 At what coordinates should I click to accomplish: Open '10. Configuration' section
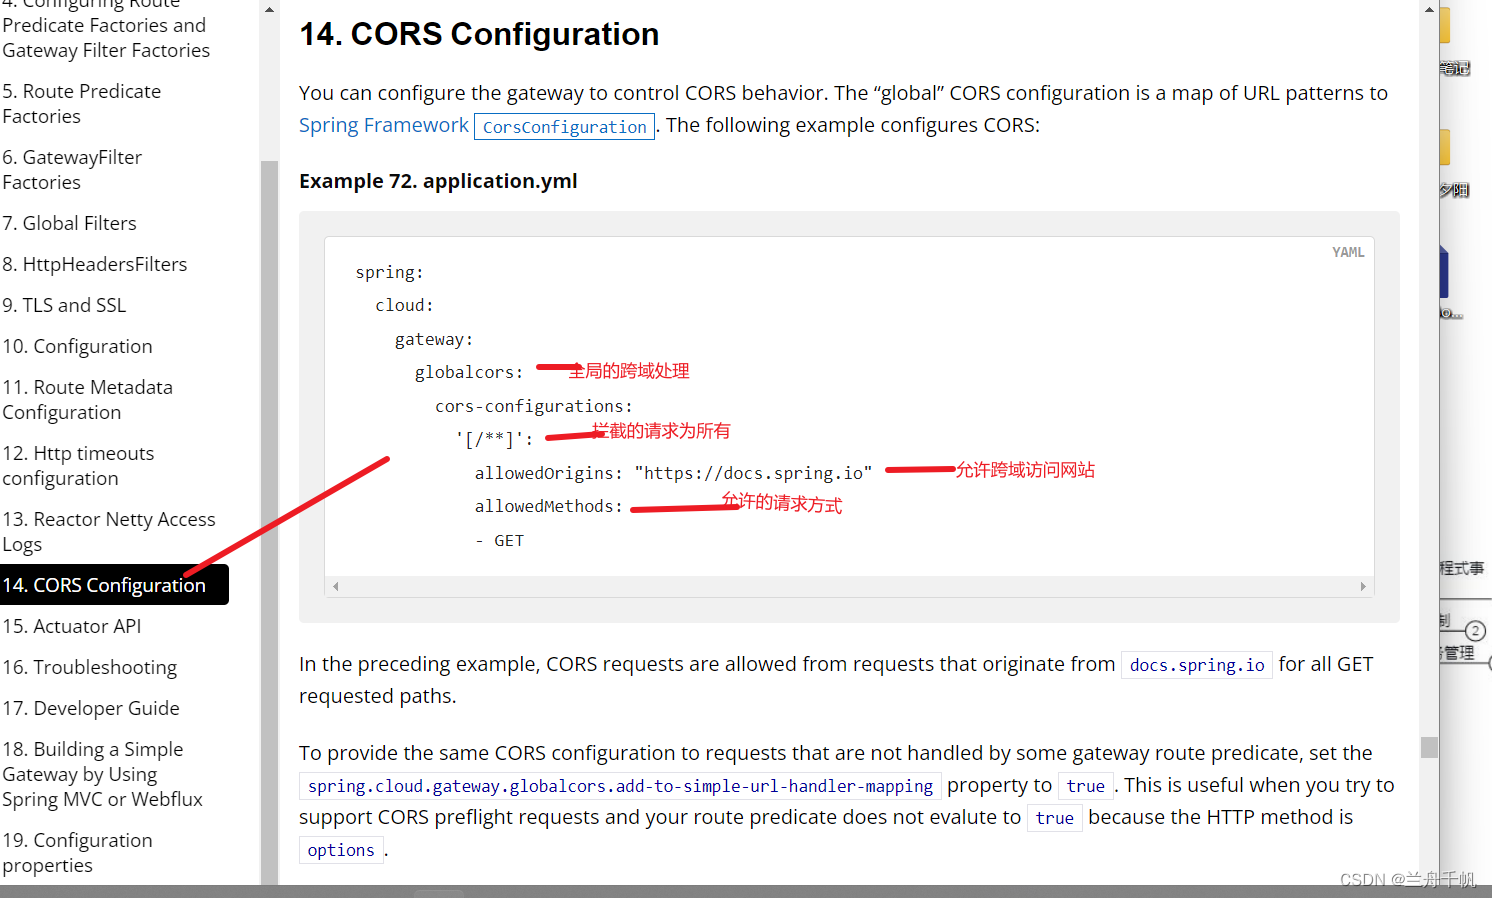click(77, 346)
